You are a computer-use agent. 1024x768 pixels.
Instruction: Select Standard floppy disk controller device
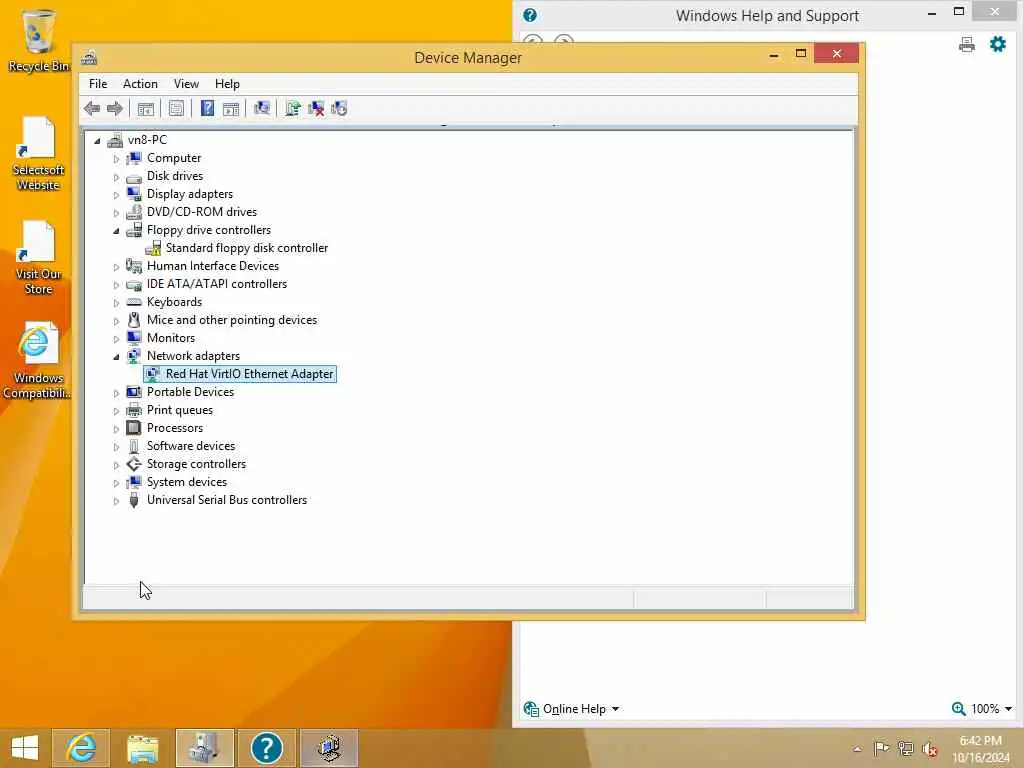(x=247, y=248)
